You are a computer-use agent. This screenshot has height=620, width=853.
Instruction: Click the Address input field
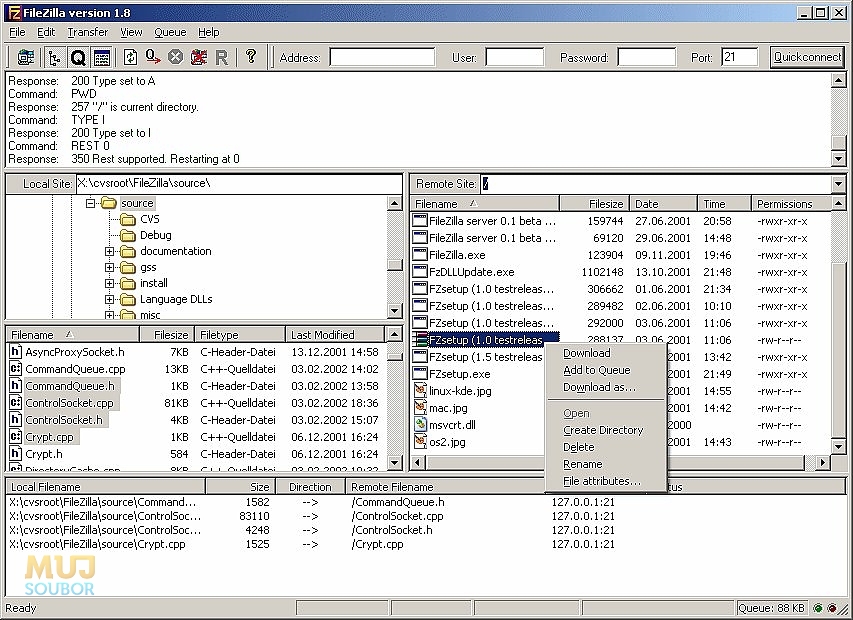pyautogui.click(x=382, y=57)
